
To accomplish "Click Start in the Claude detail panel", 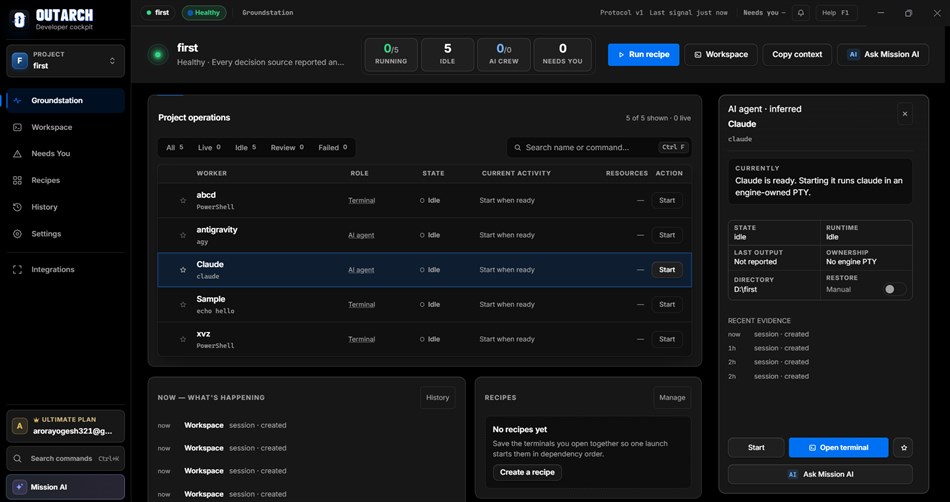I will 756,448.
